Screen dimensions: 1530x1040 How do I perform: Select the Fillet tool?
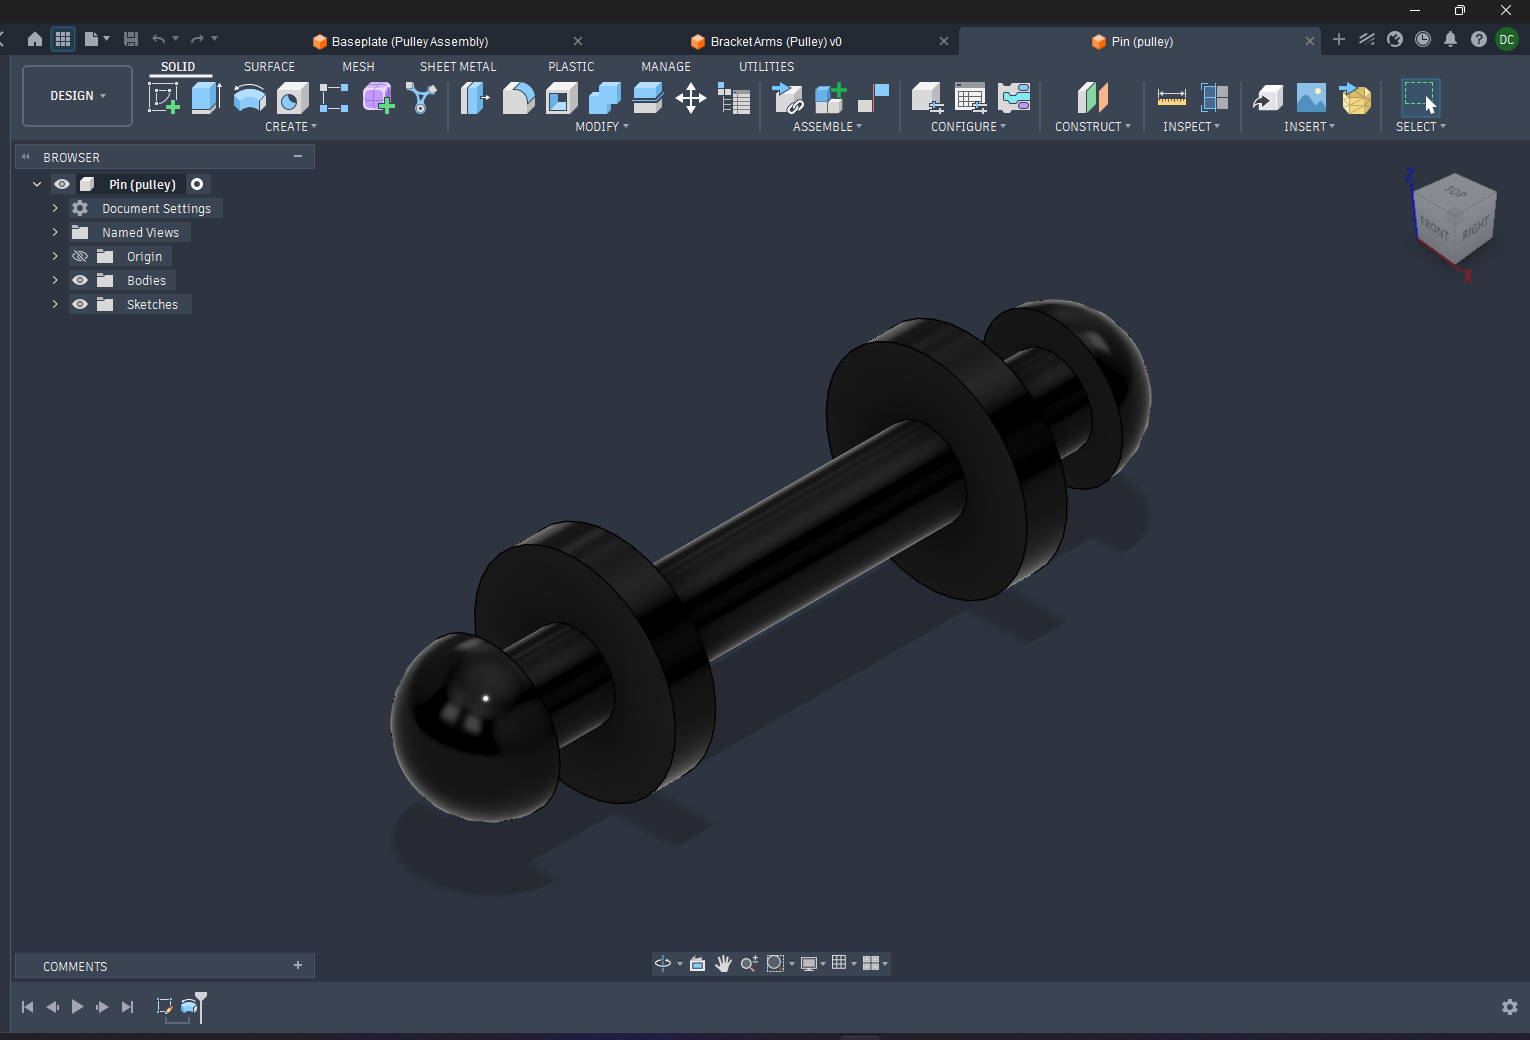(x=518, y=98)
